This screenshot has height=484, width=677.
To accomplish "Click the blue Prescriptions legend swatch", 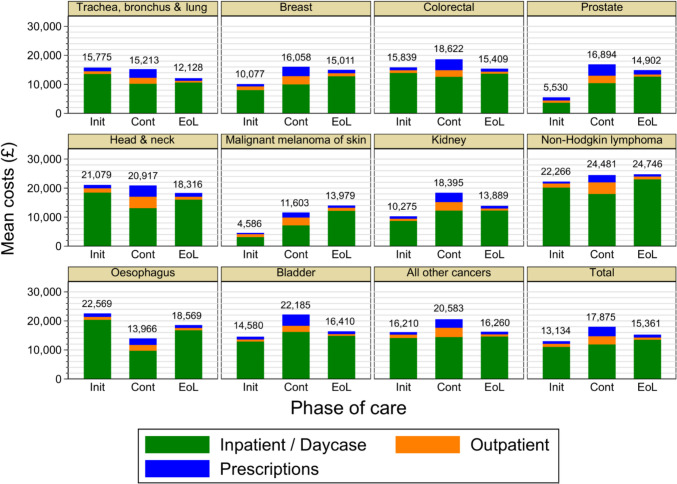I will [177, 468].
